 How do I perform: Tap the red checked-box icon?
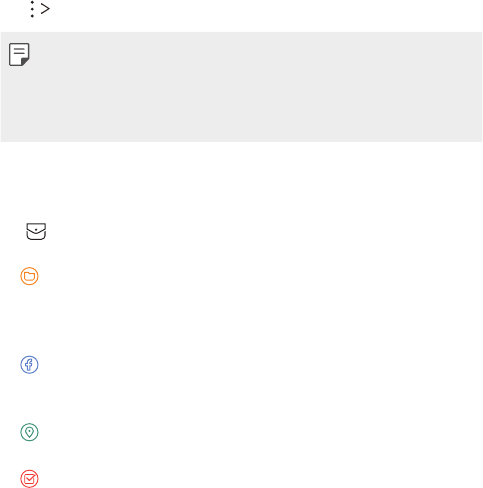(x=29, y=479)
